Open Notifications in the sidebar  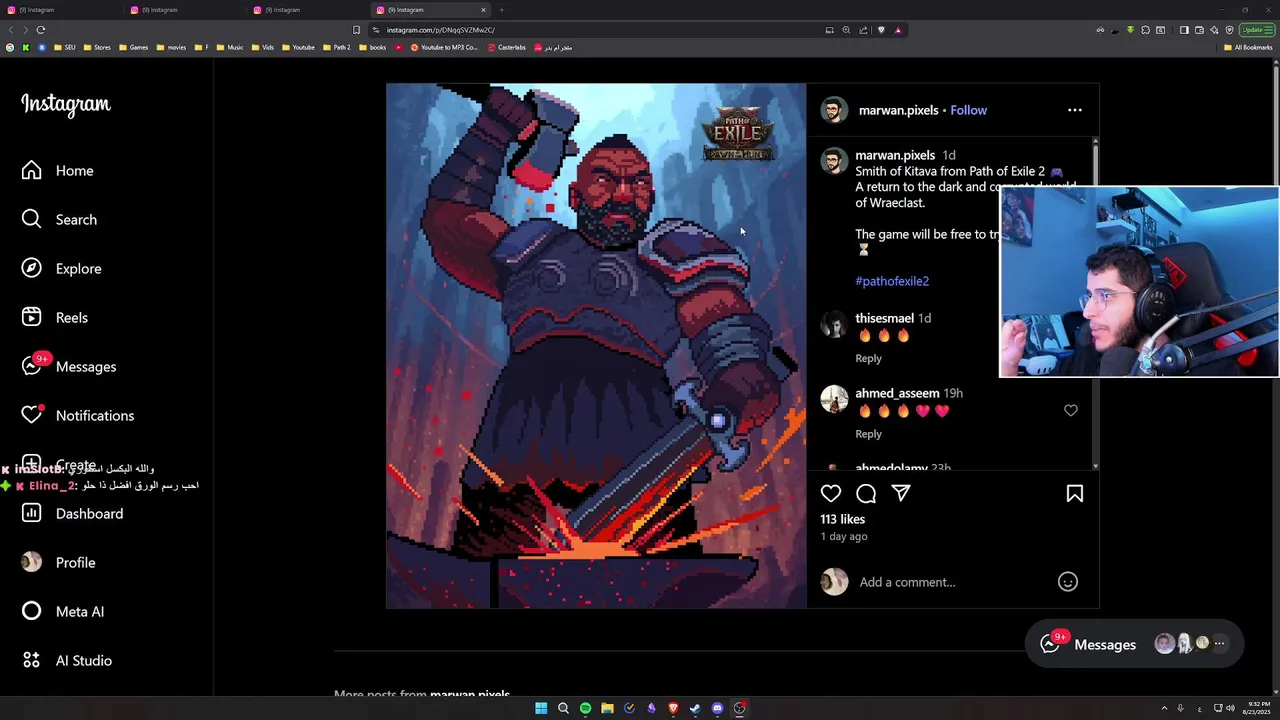(x=77, y=416)
